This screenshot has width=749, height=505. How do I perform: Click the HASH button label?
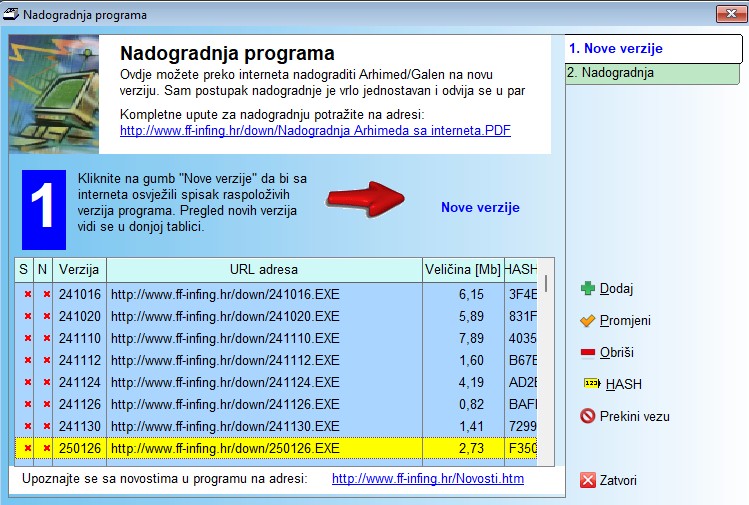pyautogui.click(x=623, y=384)
